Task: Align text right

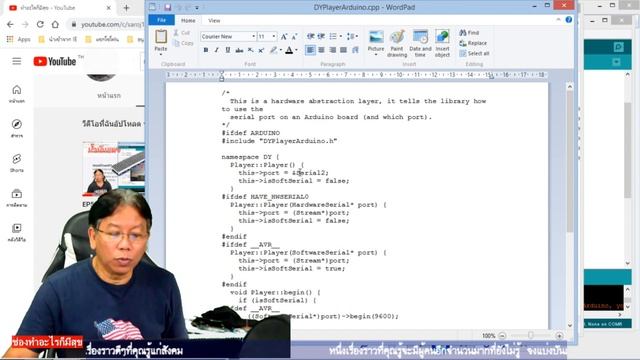Action: [333, 50]
